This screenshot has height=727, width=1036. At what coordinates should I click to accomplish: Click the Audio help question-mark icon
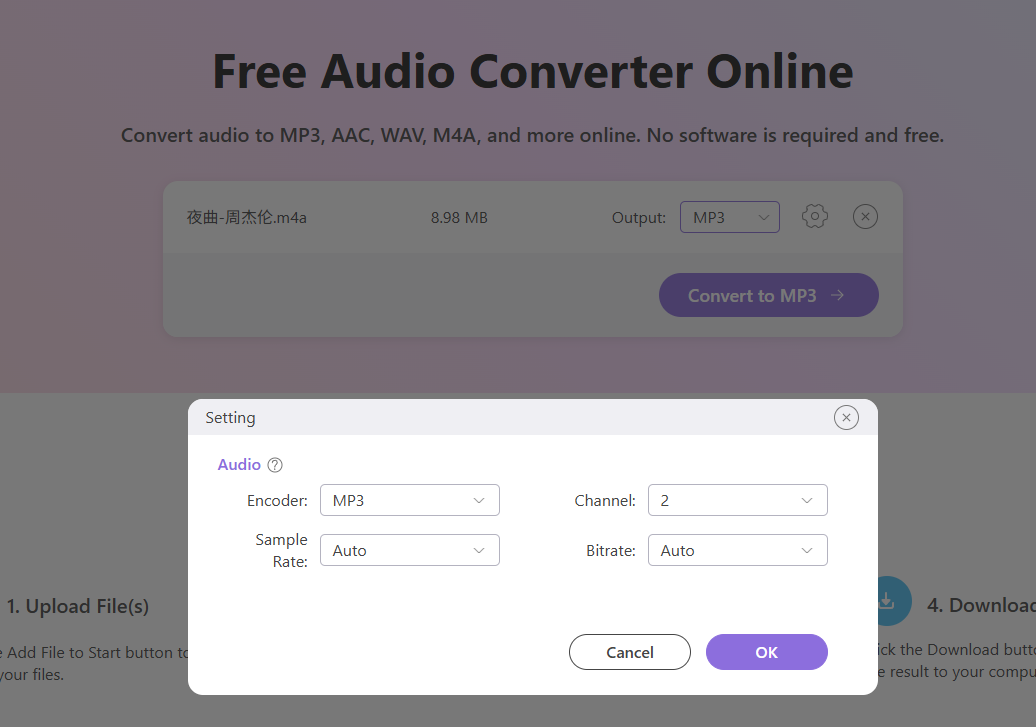tap(275, 465)
